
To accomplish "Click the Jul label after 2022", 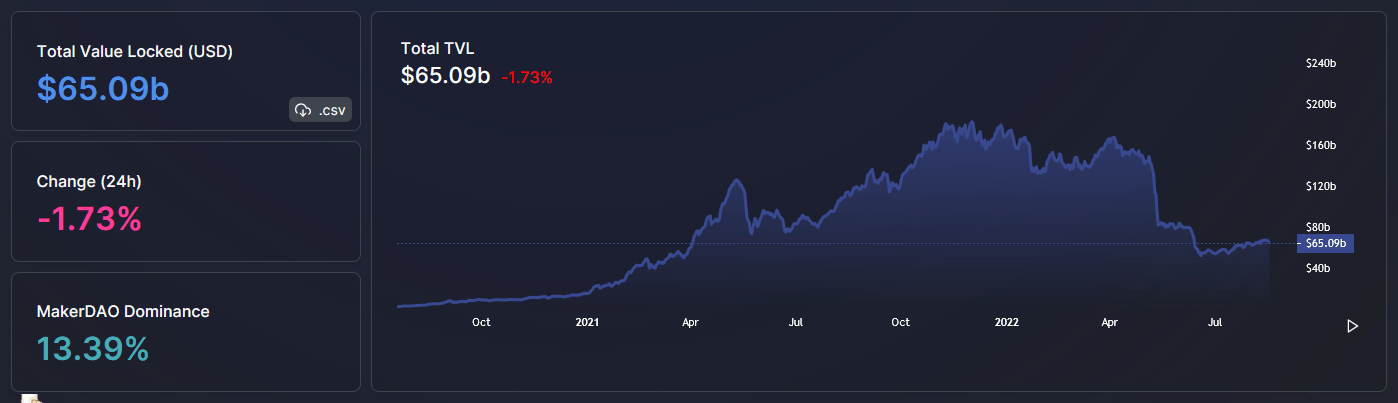I will coord(1216,322).
